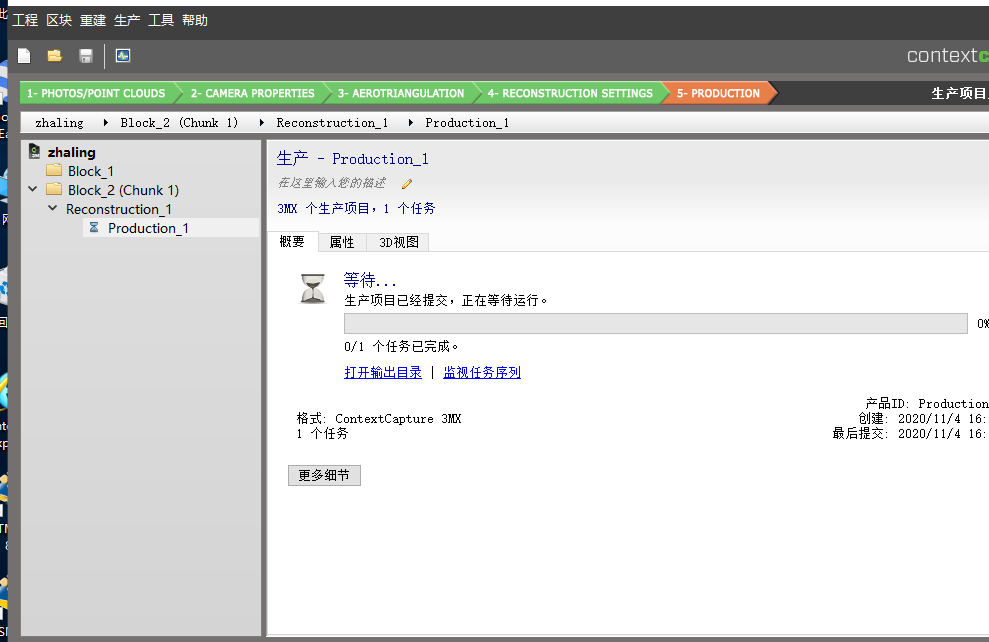The width and height of the screenshot is (989, 642).
Task: Open the 生产 menu
Action: pyautogui.click(x=127, y=20)
